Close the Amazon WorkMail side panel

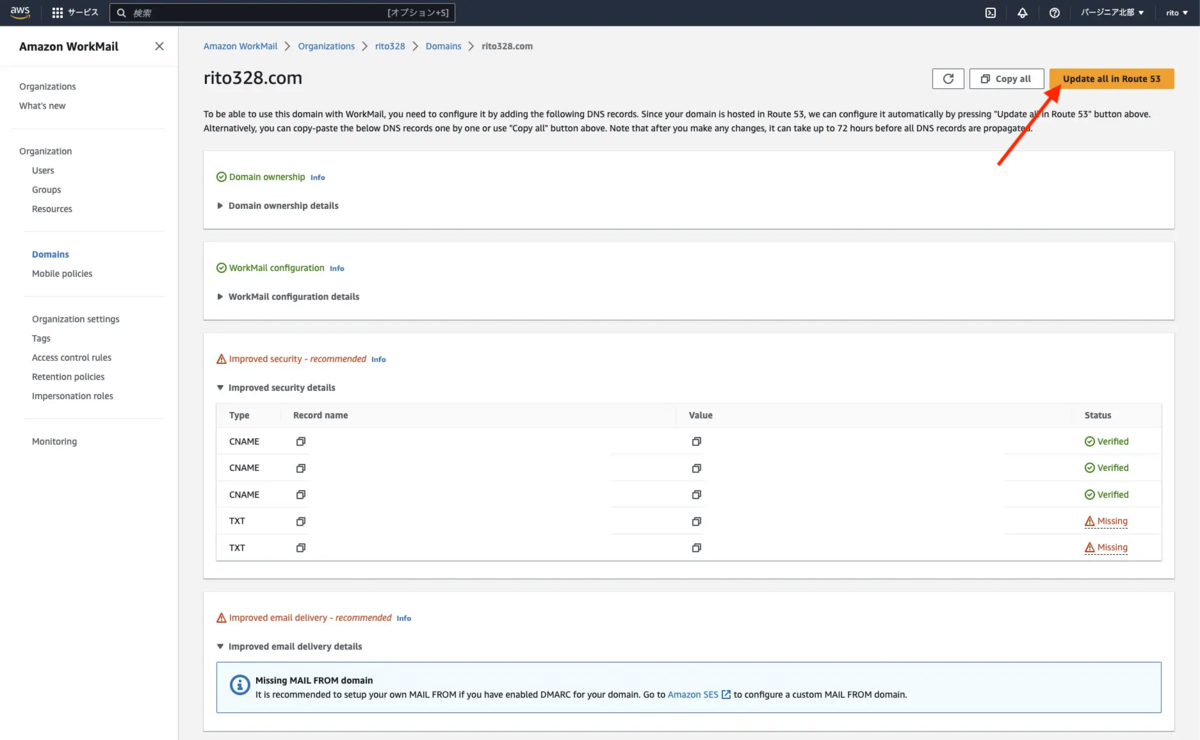pos(158,46)
